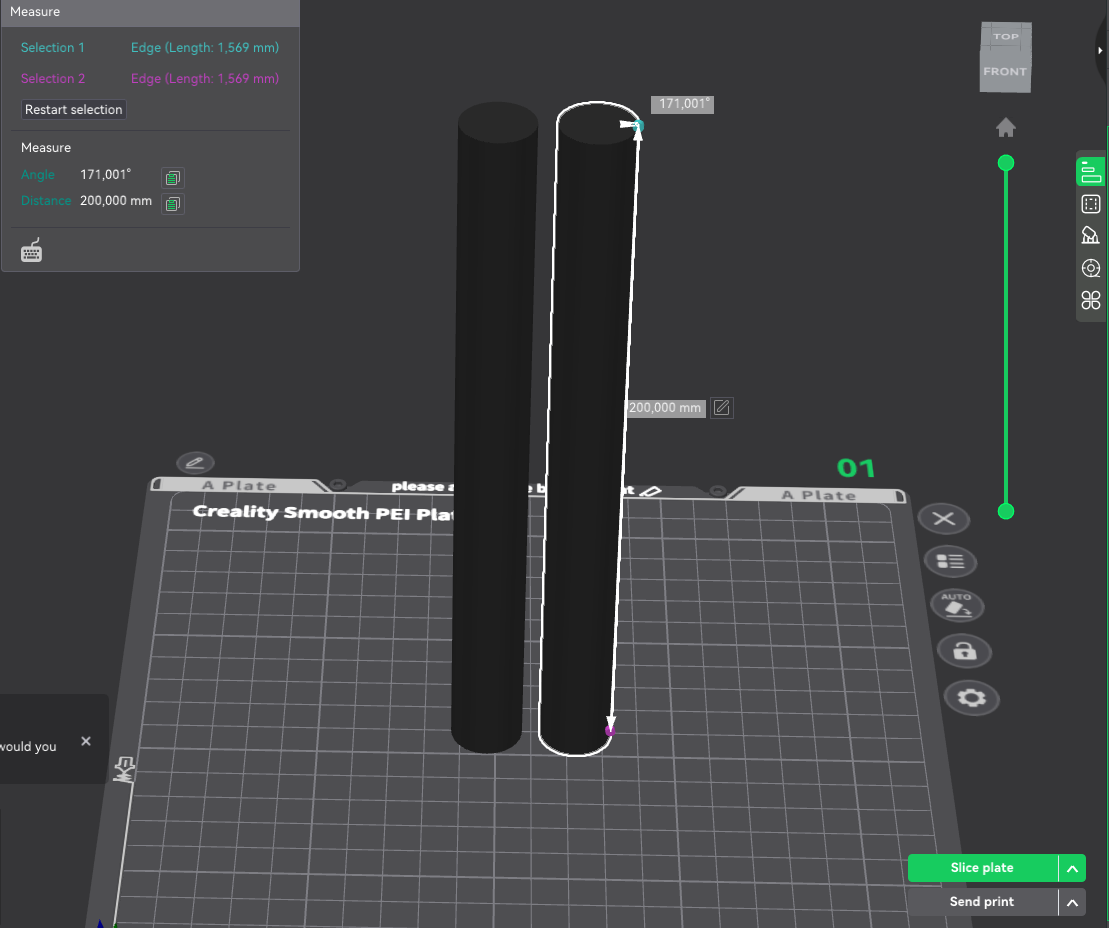Click the dotted-square icon in the right sidebar
The width and height of the screenshot is (1109, 928).
pos(1091,204)
